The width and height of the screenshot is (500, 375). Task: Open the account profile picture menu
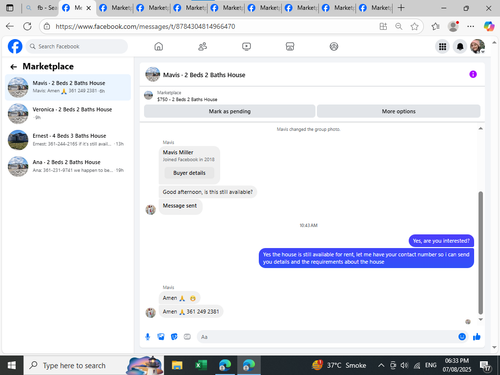[477, 46]
